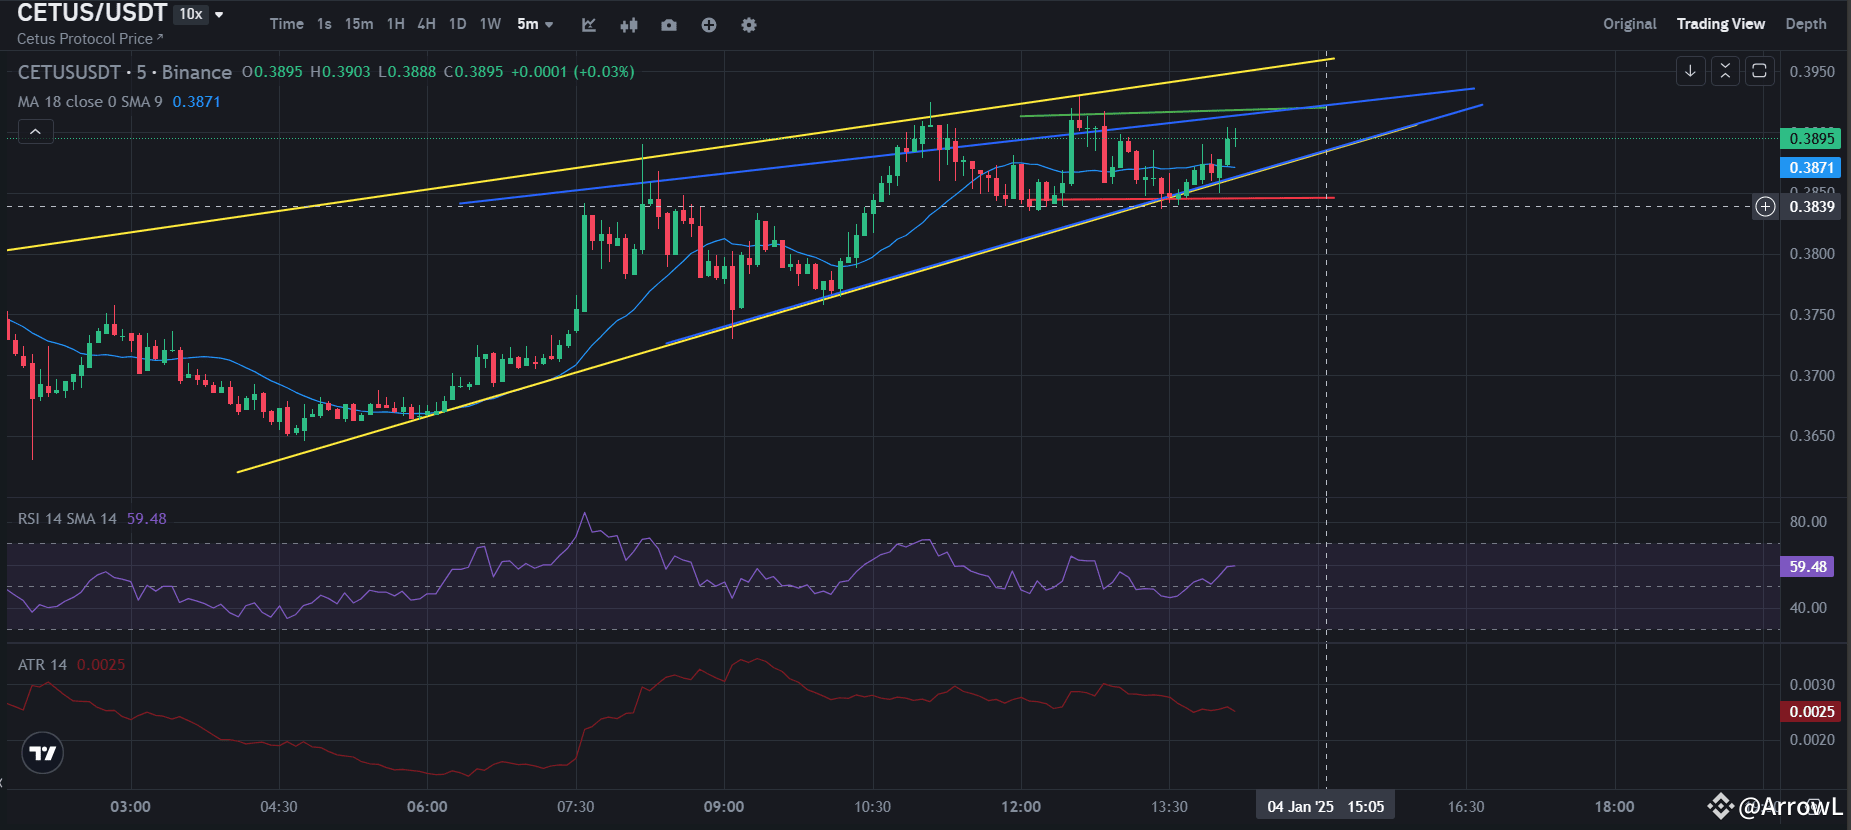Click the 10x leverage badge

coord(191,14)
